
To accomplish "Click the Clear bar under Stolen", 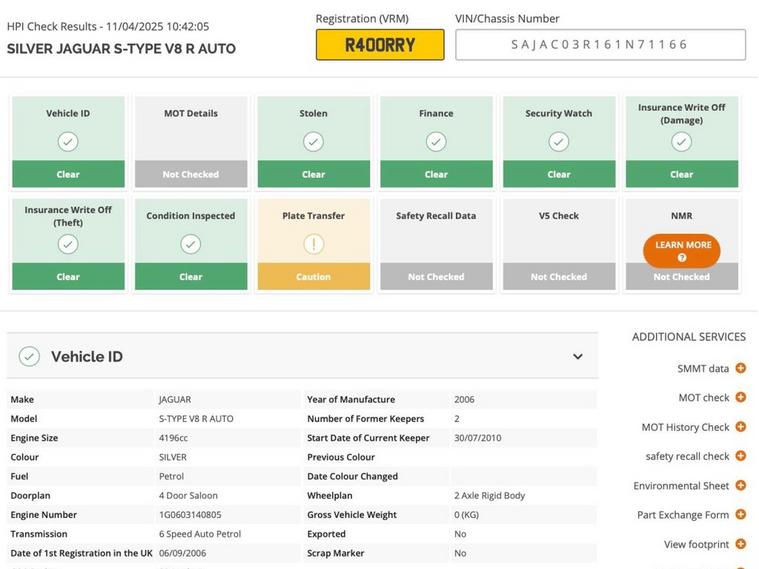I will [x=313, y=174].
